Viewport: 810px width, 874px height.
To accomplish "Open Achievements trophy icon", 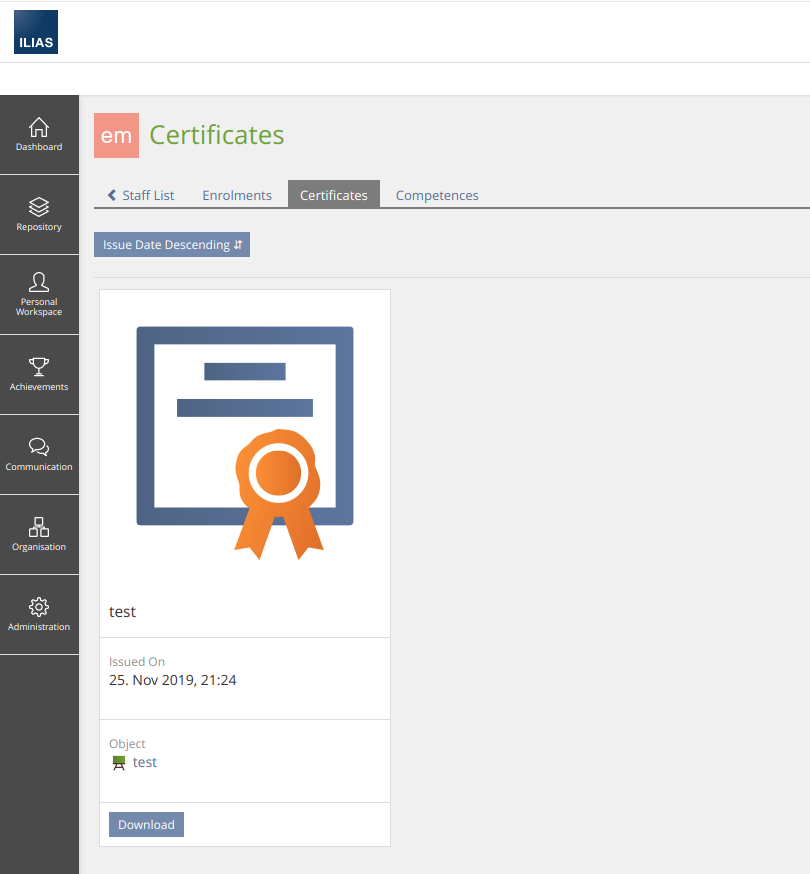I will pos(39,375).
